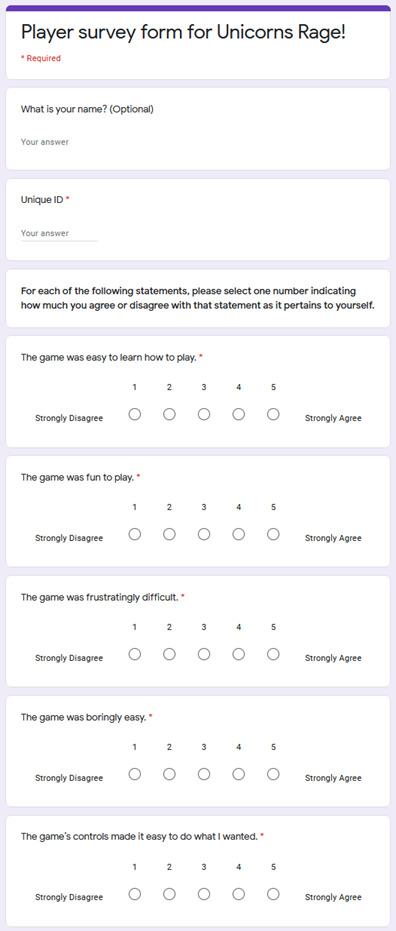Viewport: 396px width, 931px height.
Task: Select 2 for boringly easy statement
Action: point(169,774)
